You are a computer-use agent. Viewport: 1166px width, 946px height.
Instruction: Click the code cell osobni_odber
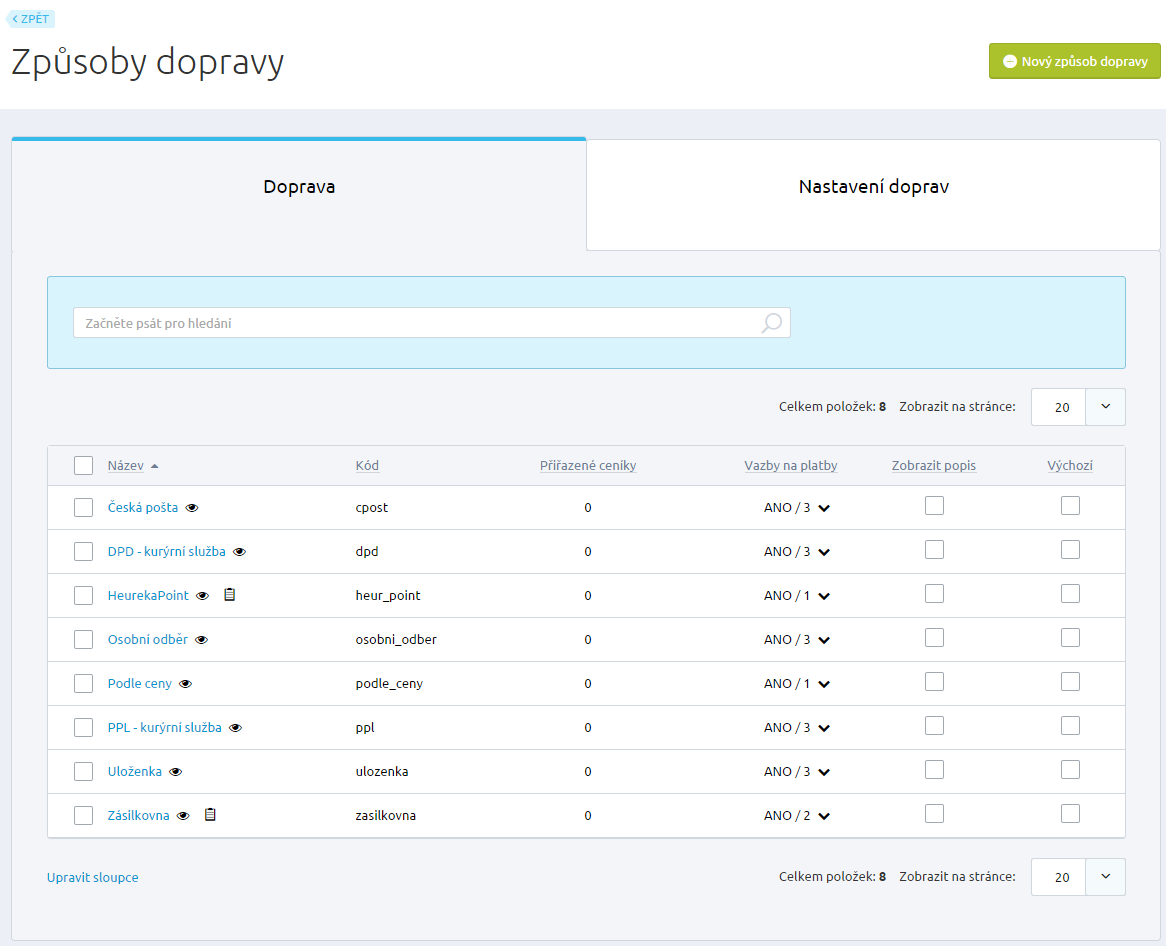coord(396,640)
